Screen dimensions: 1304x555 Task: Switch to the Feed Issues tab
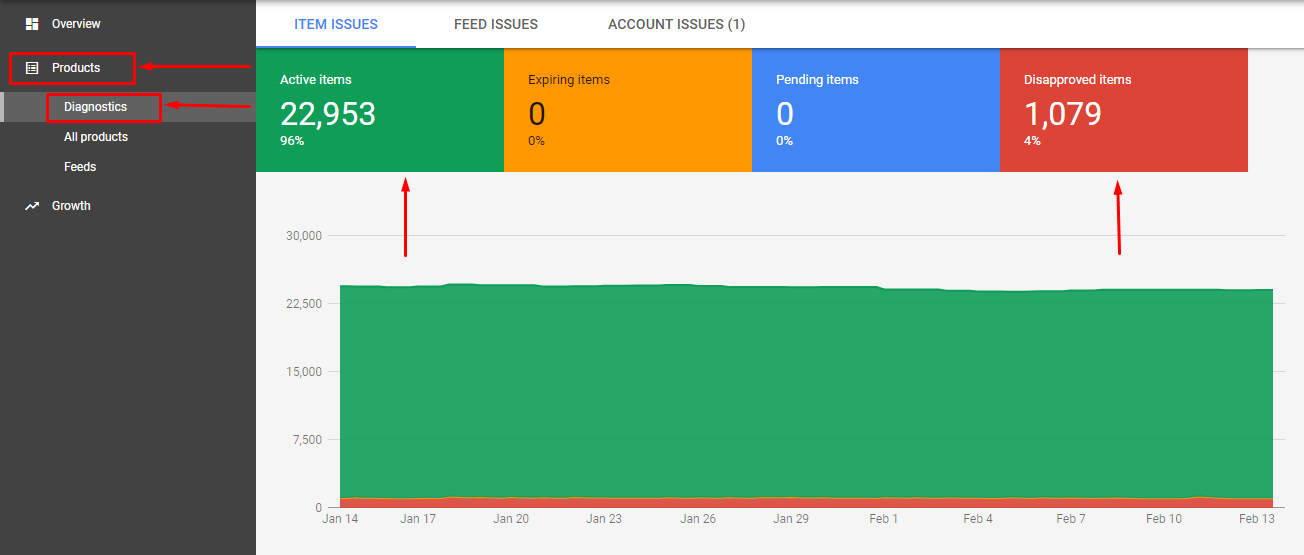point(495,24)
